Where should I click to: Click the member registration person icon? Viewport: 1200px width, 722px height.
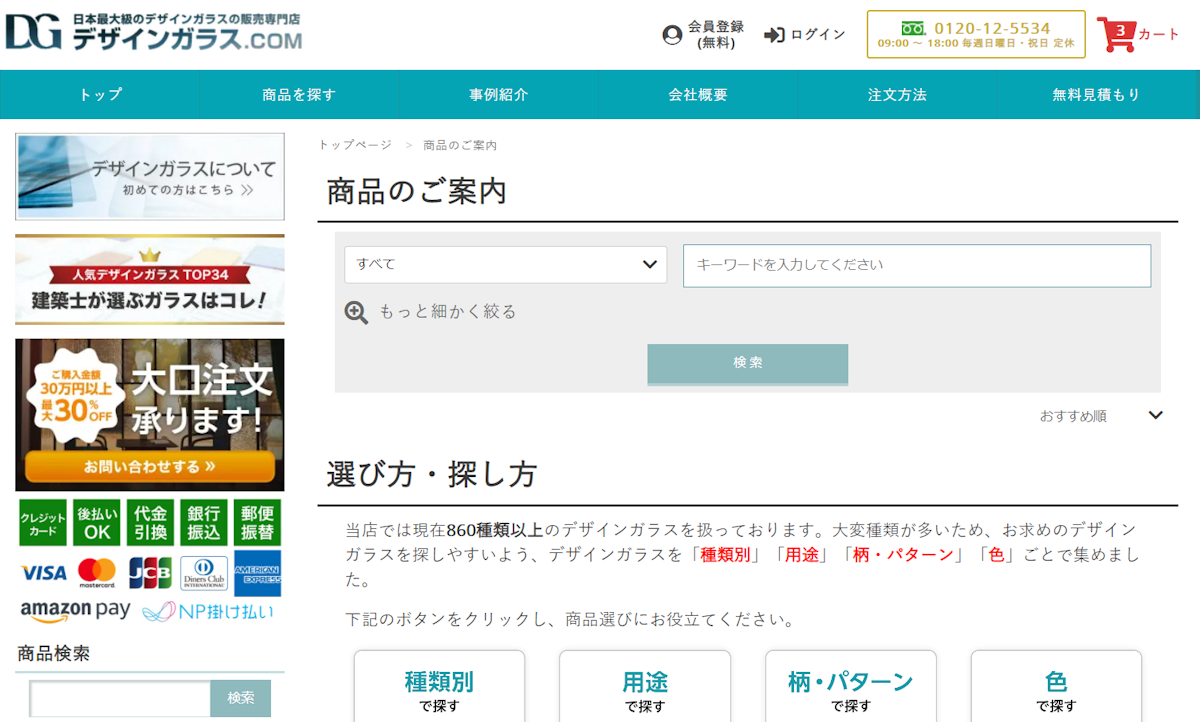(x=672, y=35)
